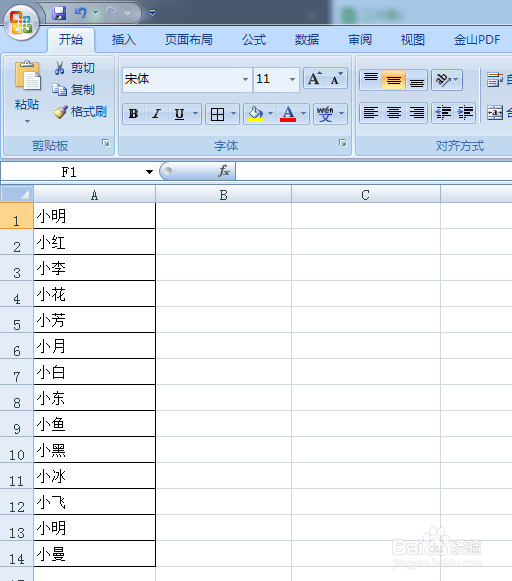512x581 pixels.
Task: Switch to the 开始 tab
Action: (71, 39)
